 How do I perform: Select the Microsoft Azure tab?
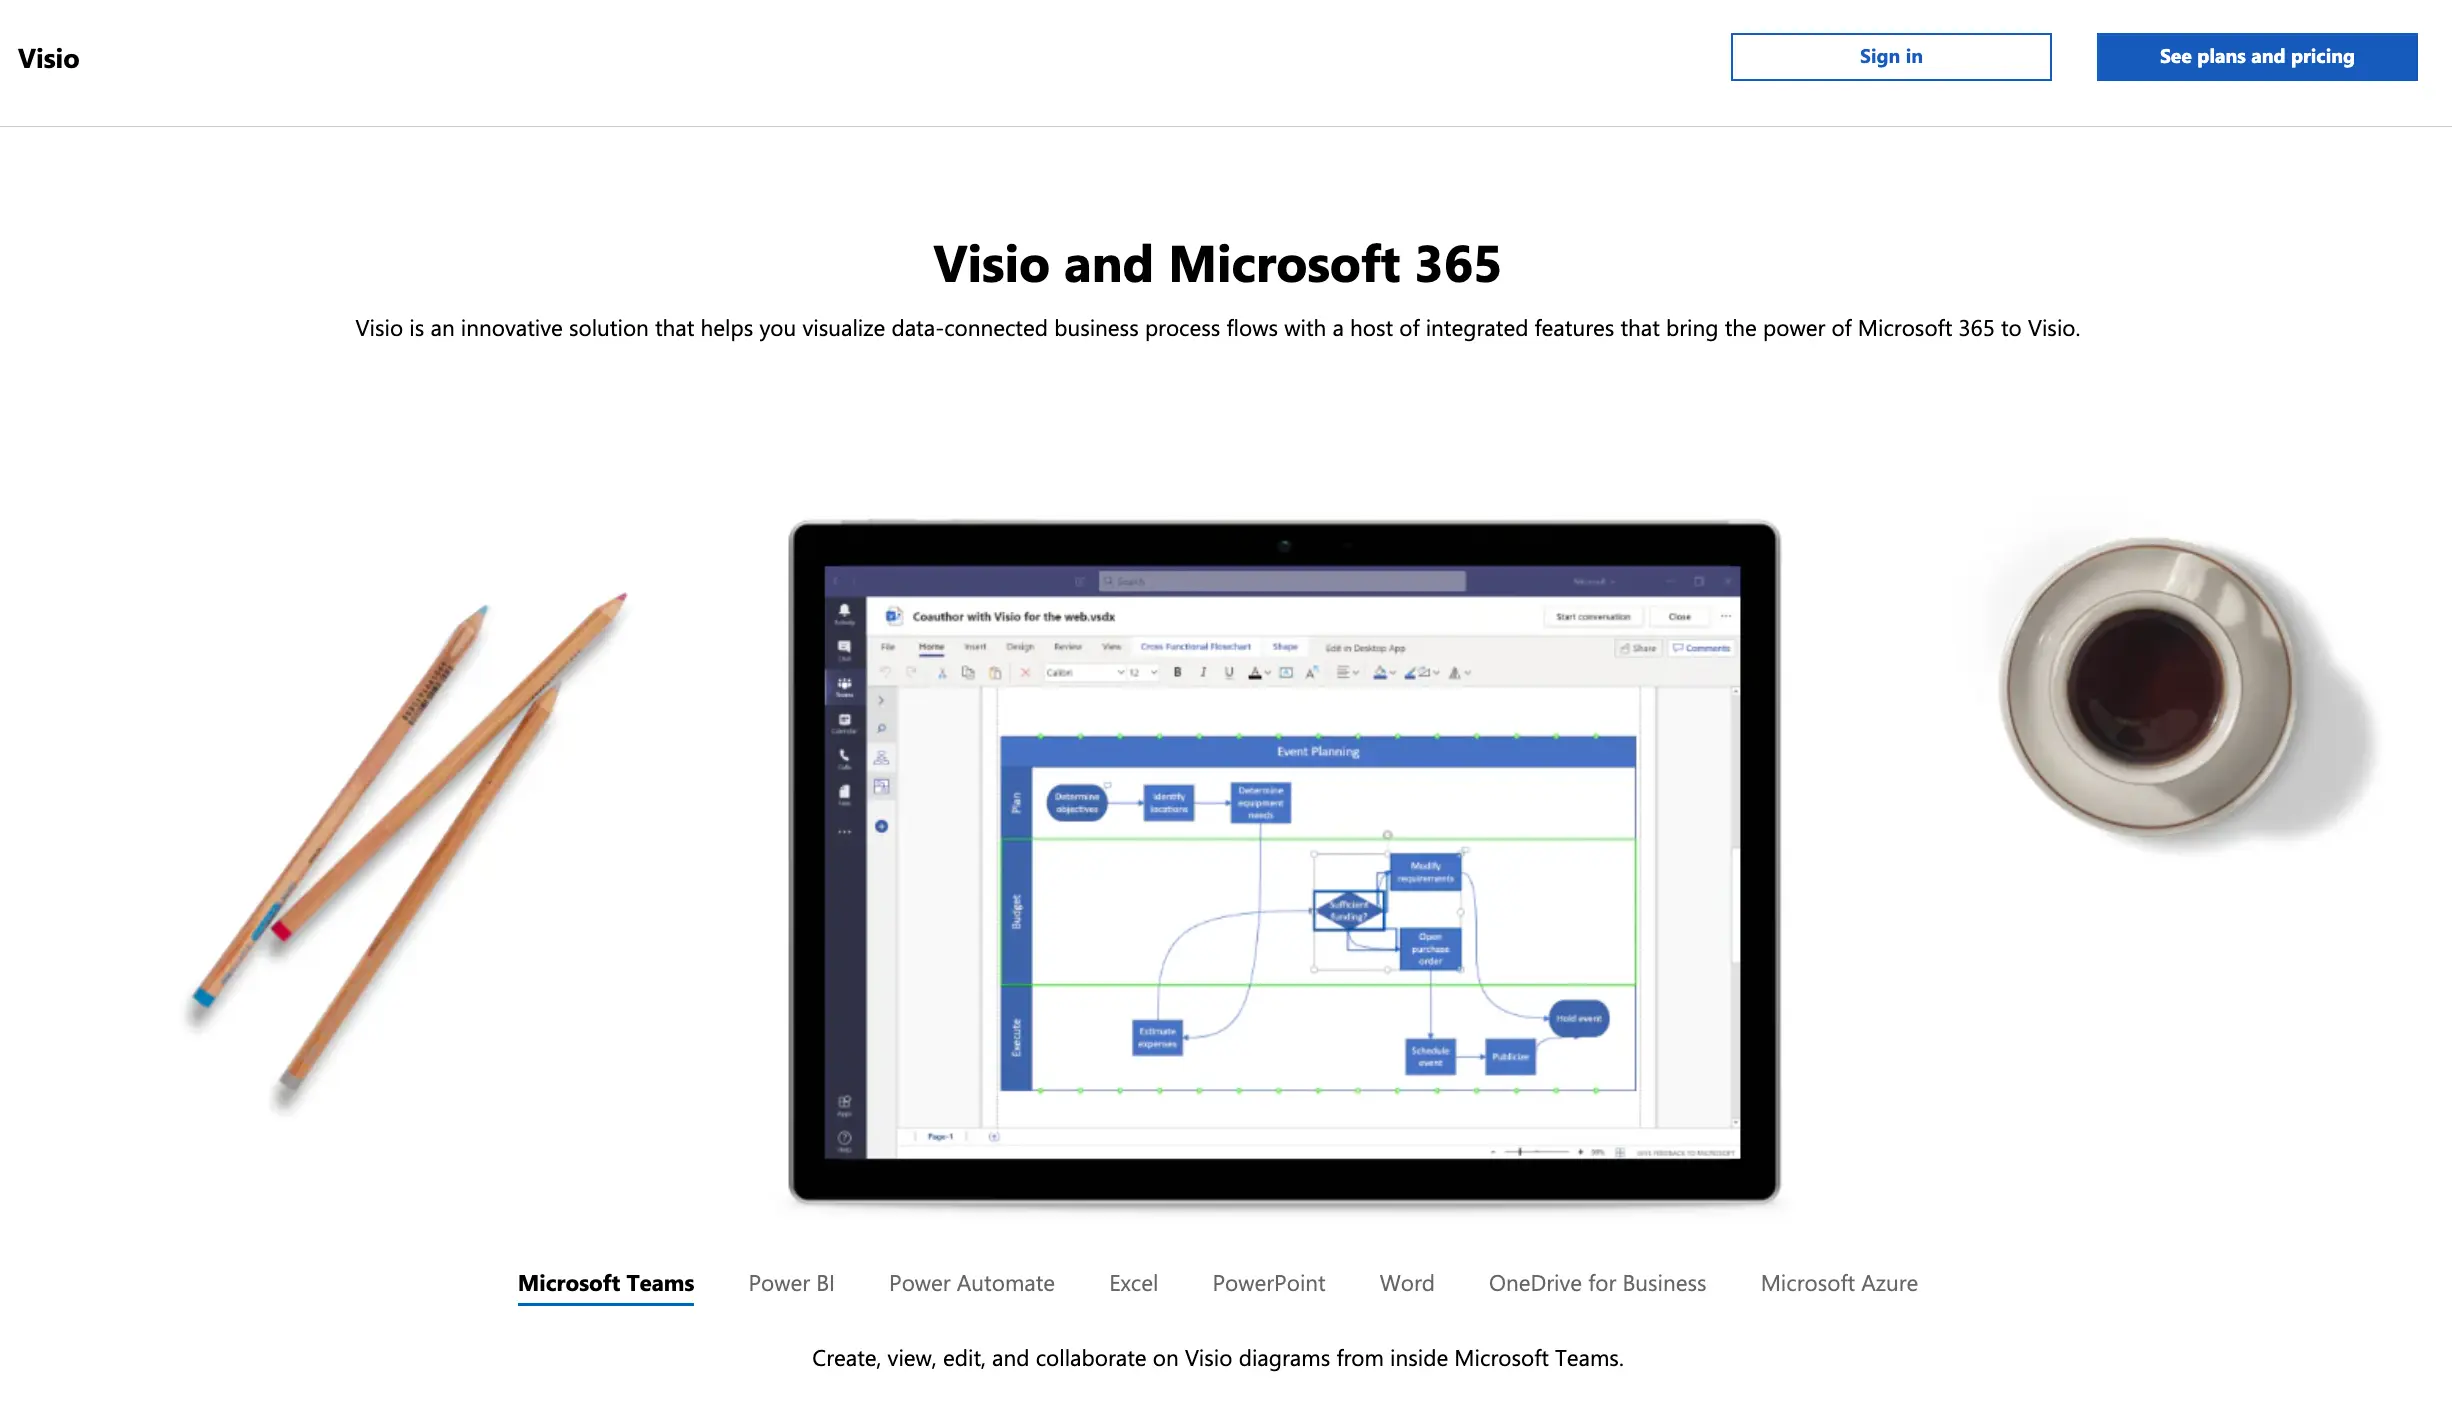click(x=1838, y=1283)
